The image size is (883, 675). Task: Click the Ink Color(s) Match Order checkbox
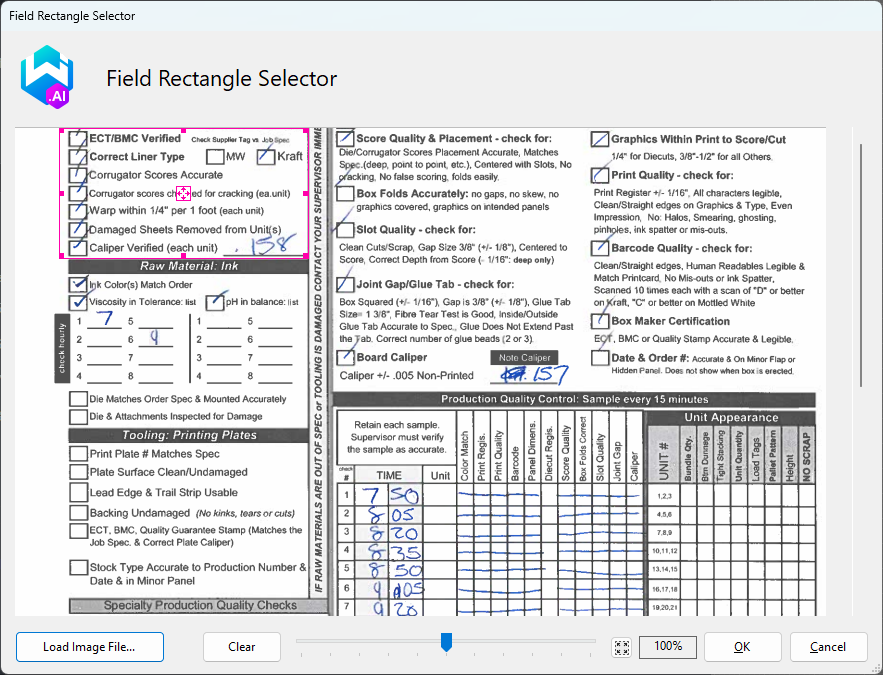pos(78,284)
